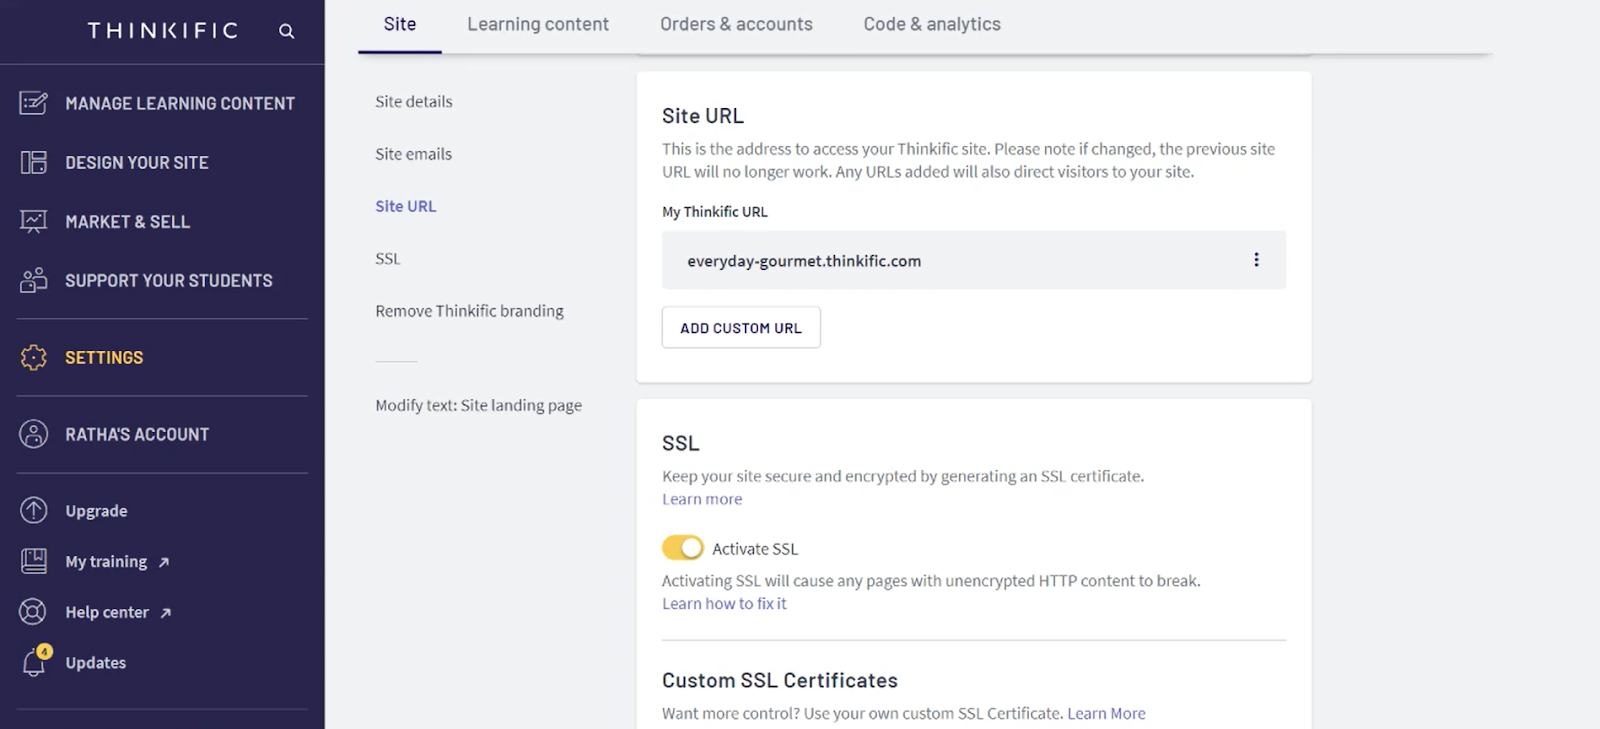The height and width of the screenshot is (729, 1600).
Task: Select Site emails in side menu
Action: (413, 154)
